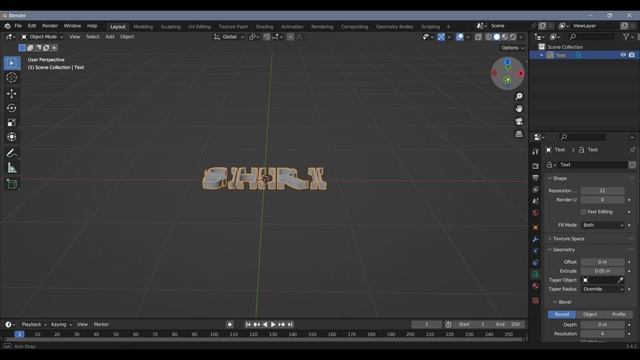
Task: Open the Playback dropdown in timeline
Action: [x=34, y=324]
